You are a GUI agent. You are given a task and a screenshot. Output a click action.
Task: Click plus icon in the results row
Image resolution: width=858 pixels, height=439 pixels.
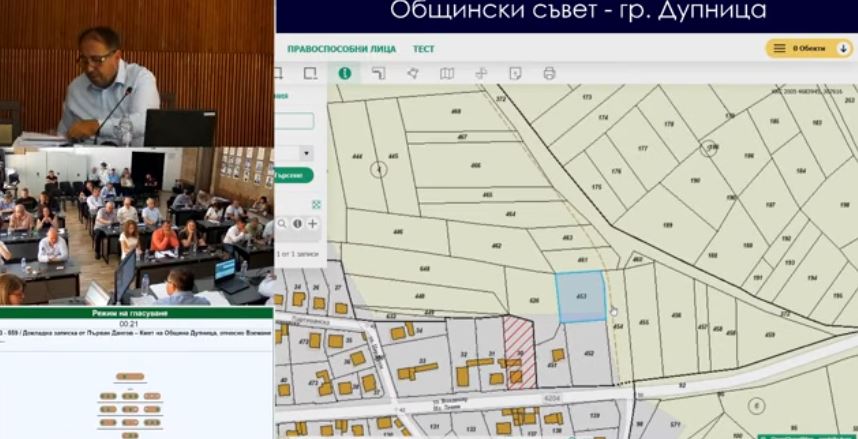pos(312,223)
